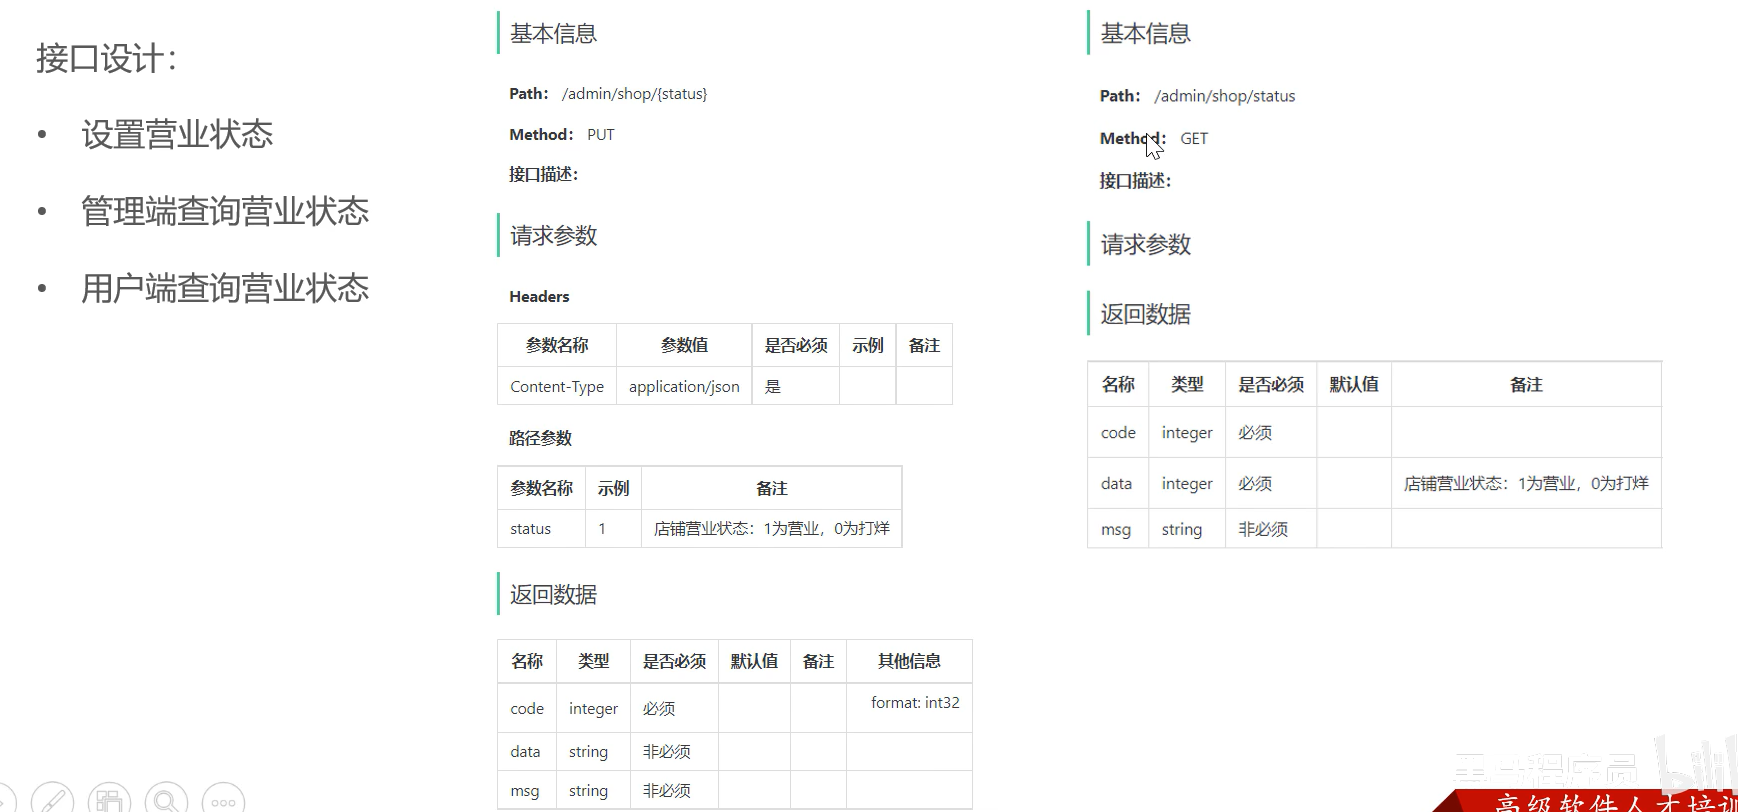Click the right table's 返回数据 heading
The height and width of the screenshot is (812, 1738).
pos(1145,315)
